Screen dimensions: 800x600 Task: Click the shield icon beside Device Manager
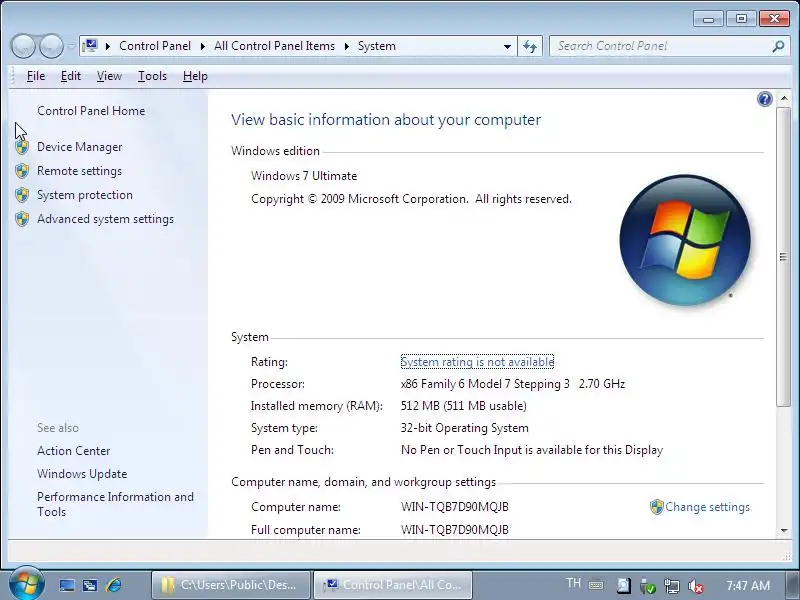(22, 147)
